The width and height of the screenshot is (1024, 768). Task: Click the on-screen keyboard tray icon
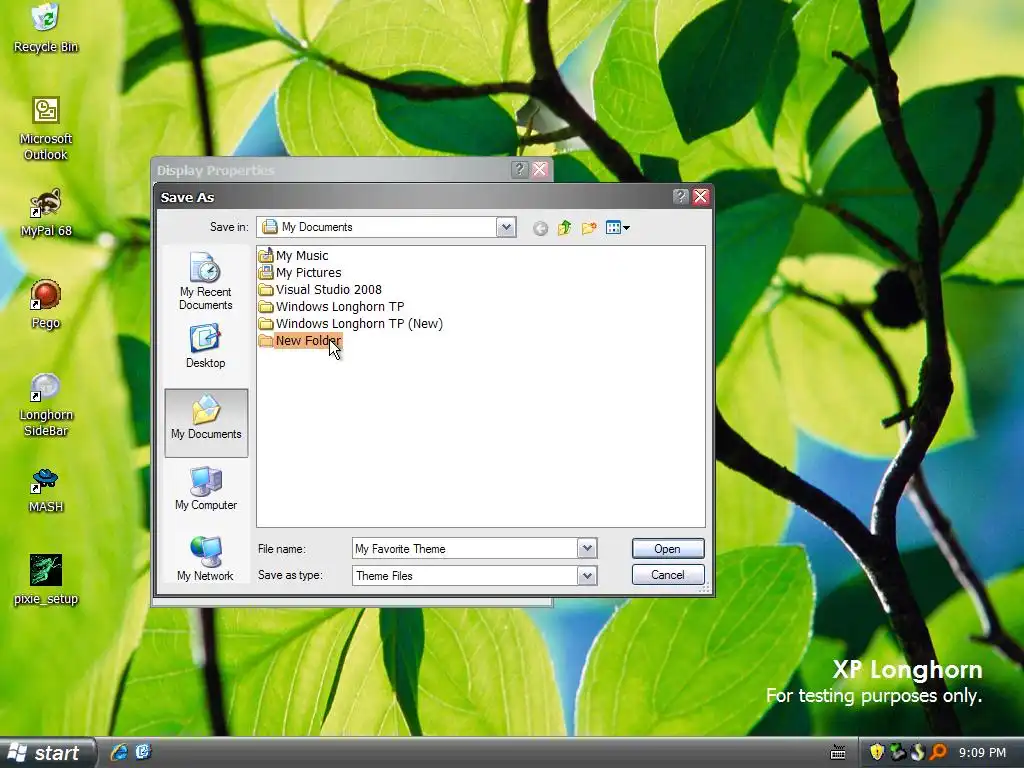pos(838,752)
